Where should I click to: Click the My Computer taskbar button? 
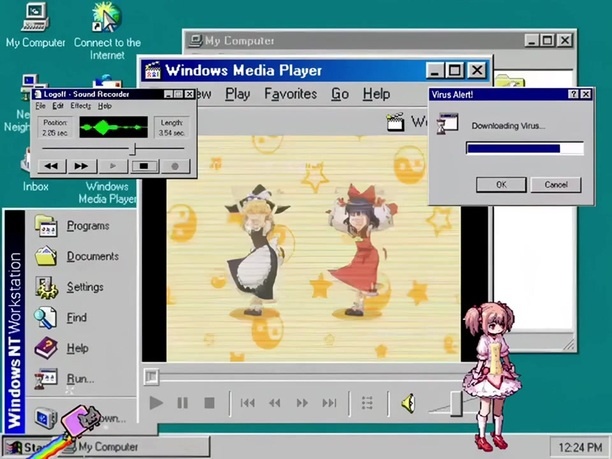pos(108,447)
